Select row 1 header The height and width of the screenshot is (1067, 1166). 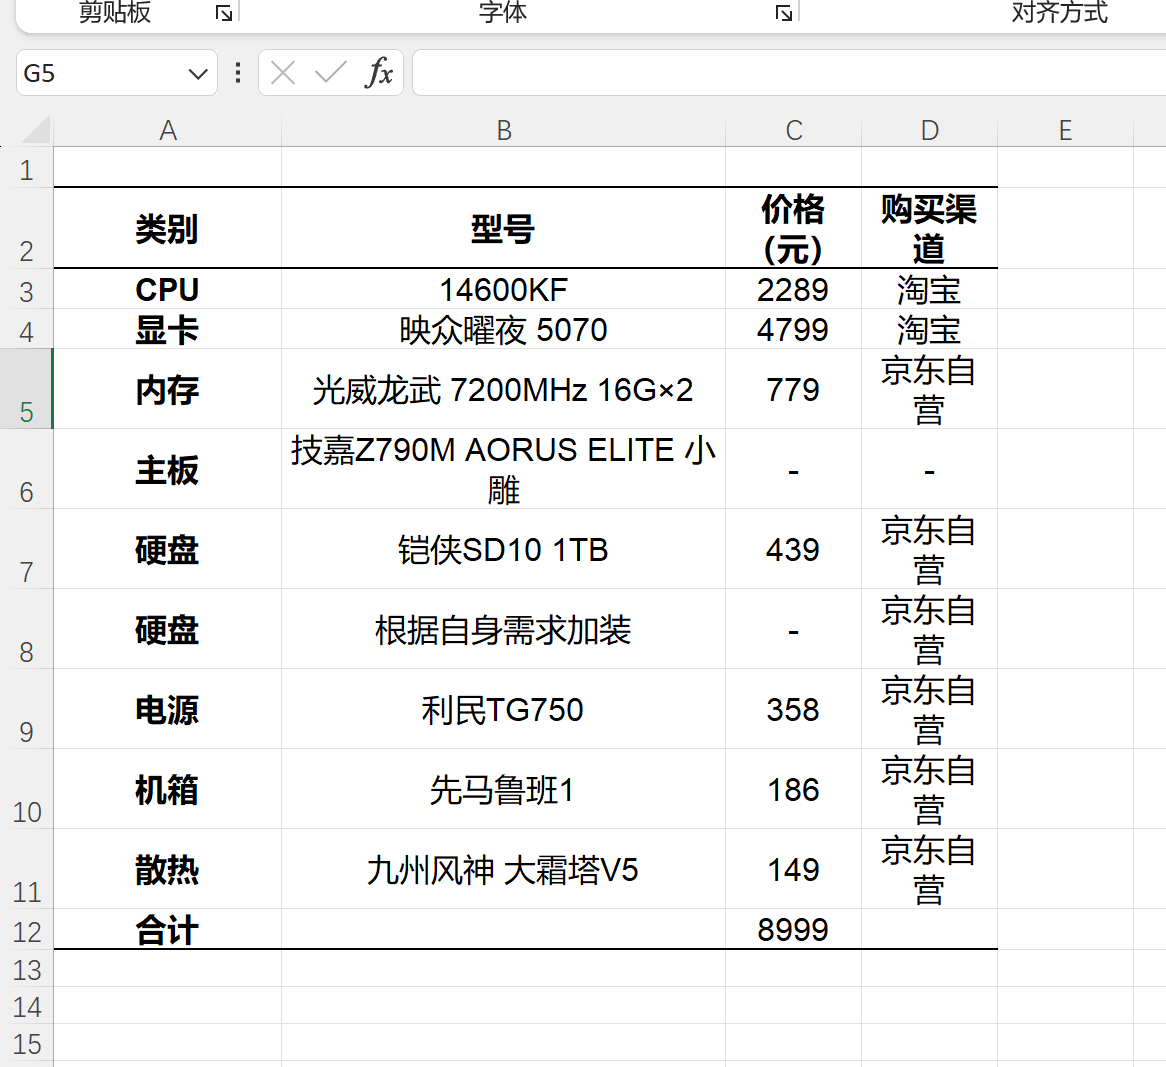(27, 167)
